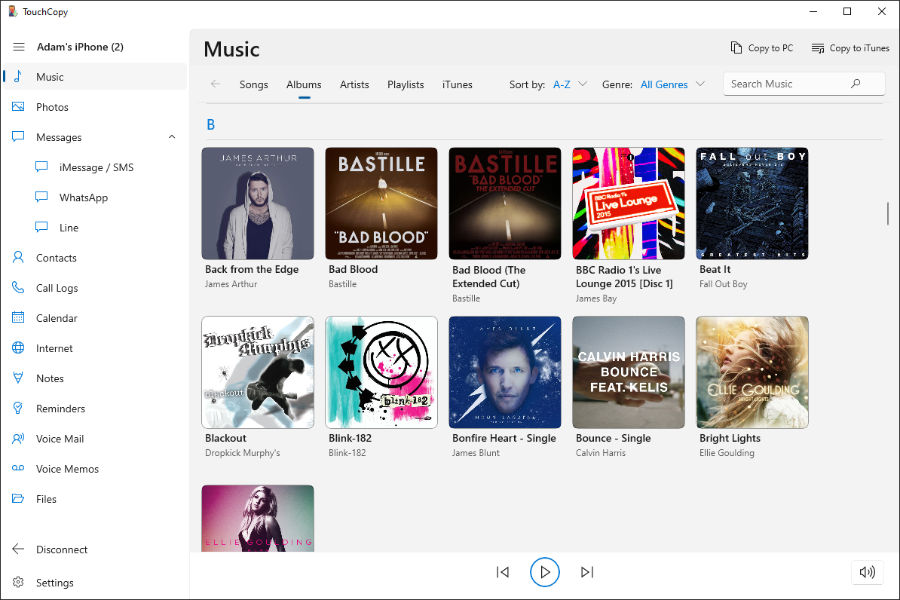Image resolution: width=900 pixels, height=600 pixels.
Task: Open the hamburger navigation menu
Action: coord(18,47)
